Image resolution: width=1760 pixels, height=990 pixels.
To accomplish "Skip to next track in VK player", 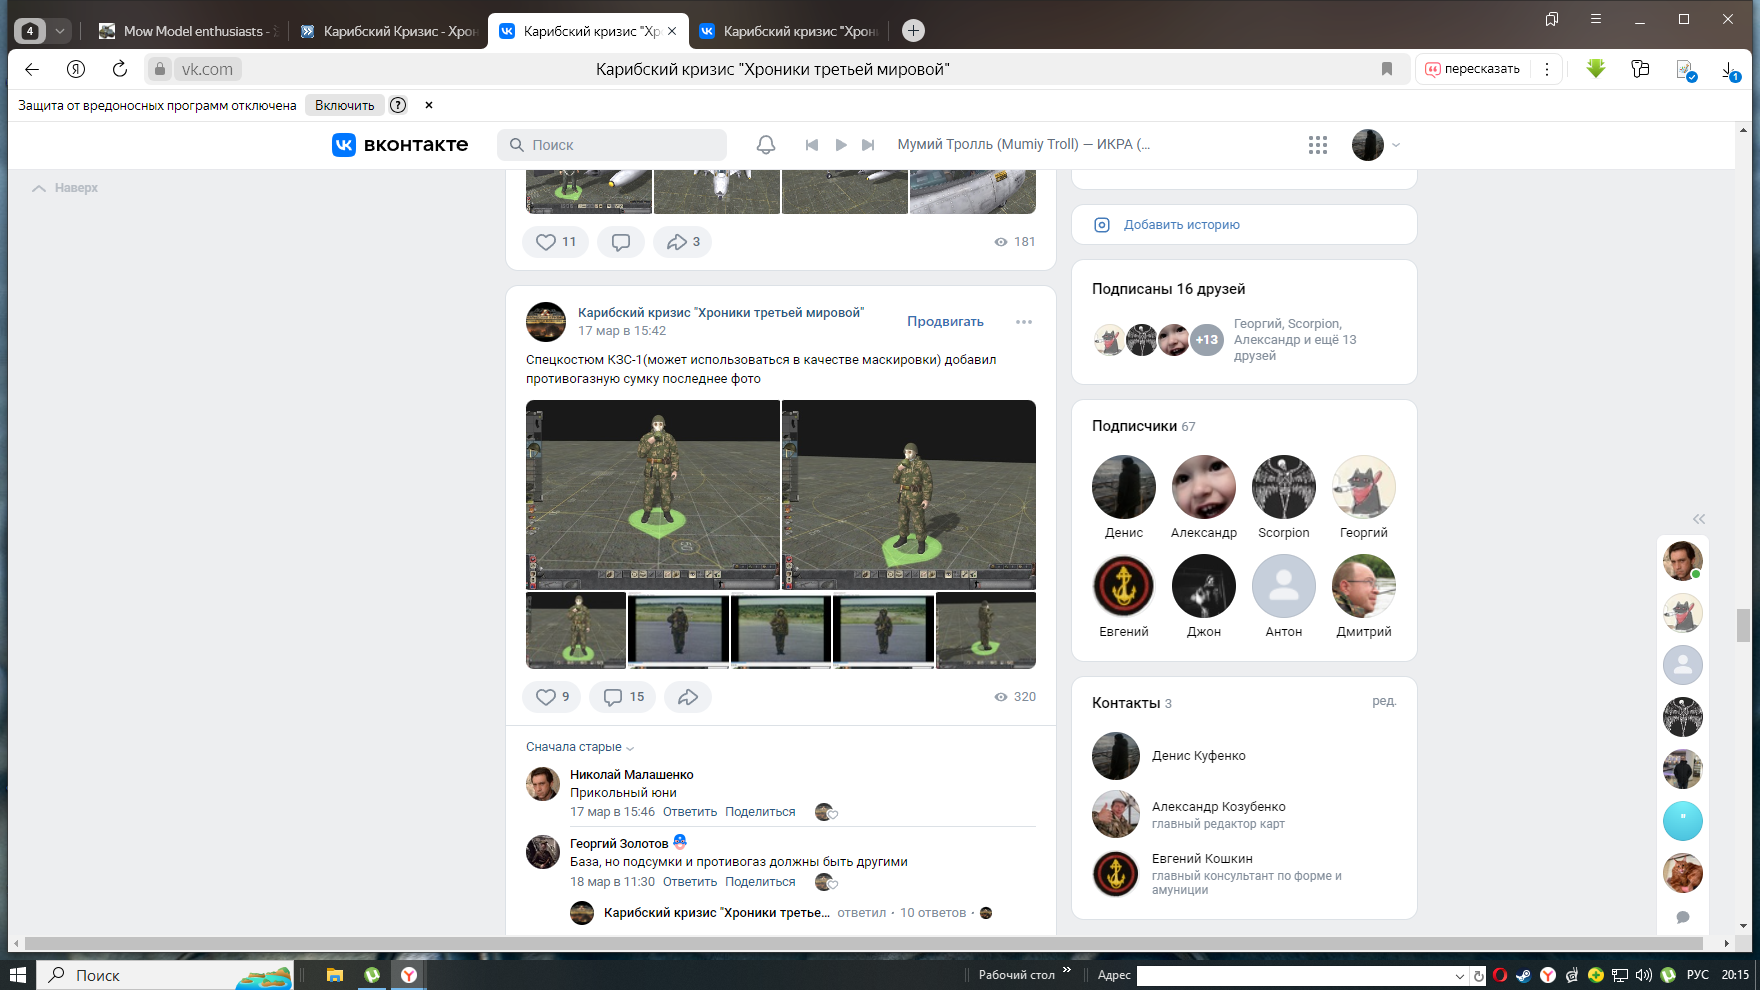I will [x=868, y=145].
